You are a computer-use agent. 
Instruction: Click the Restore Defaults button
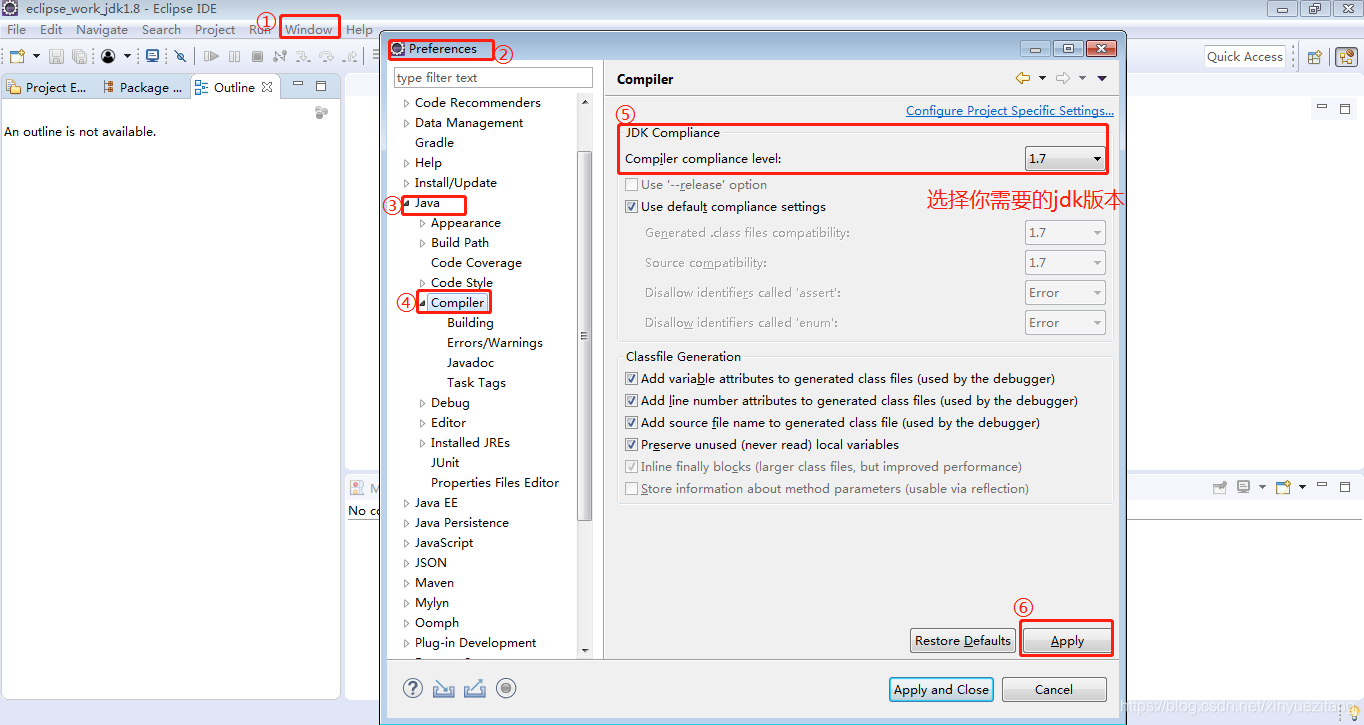coord(963,640)
